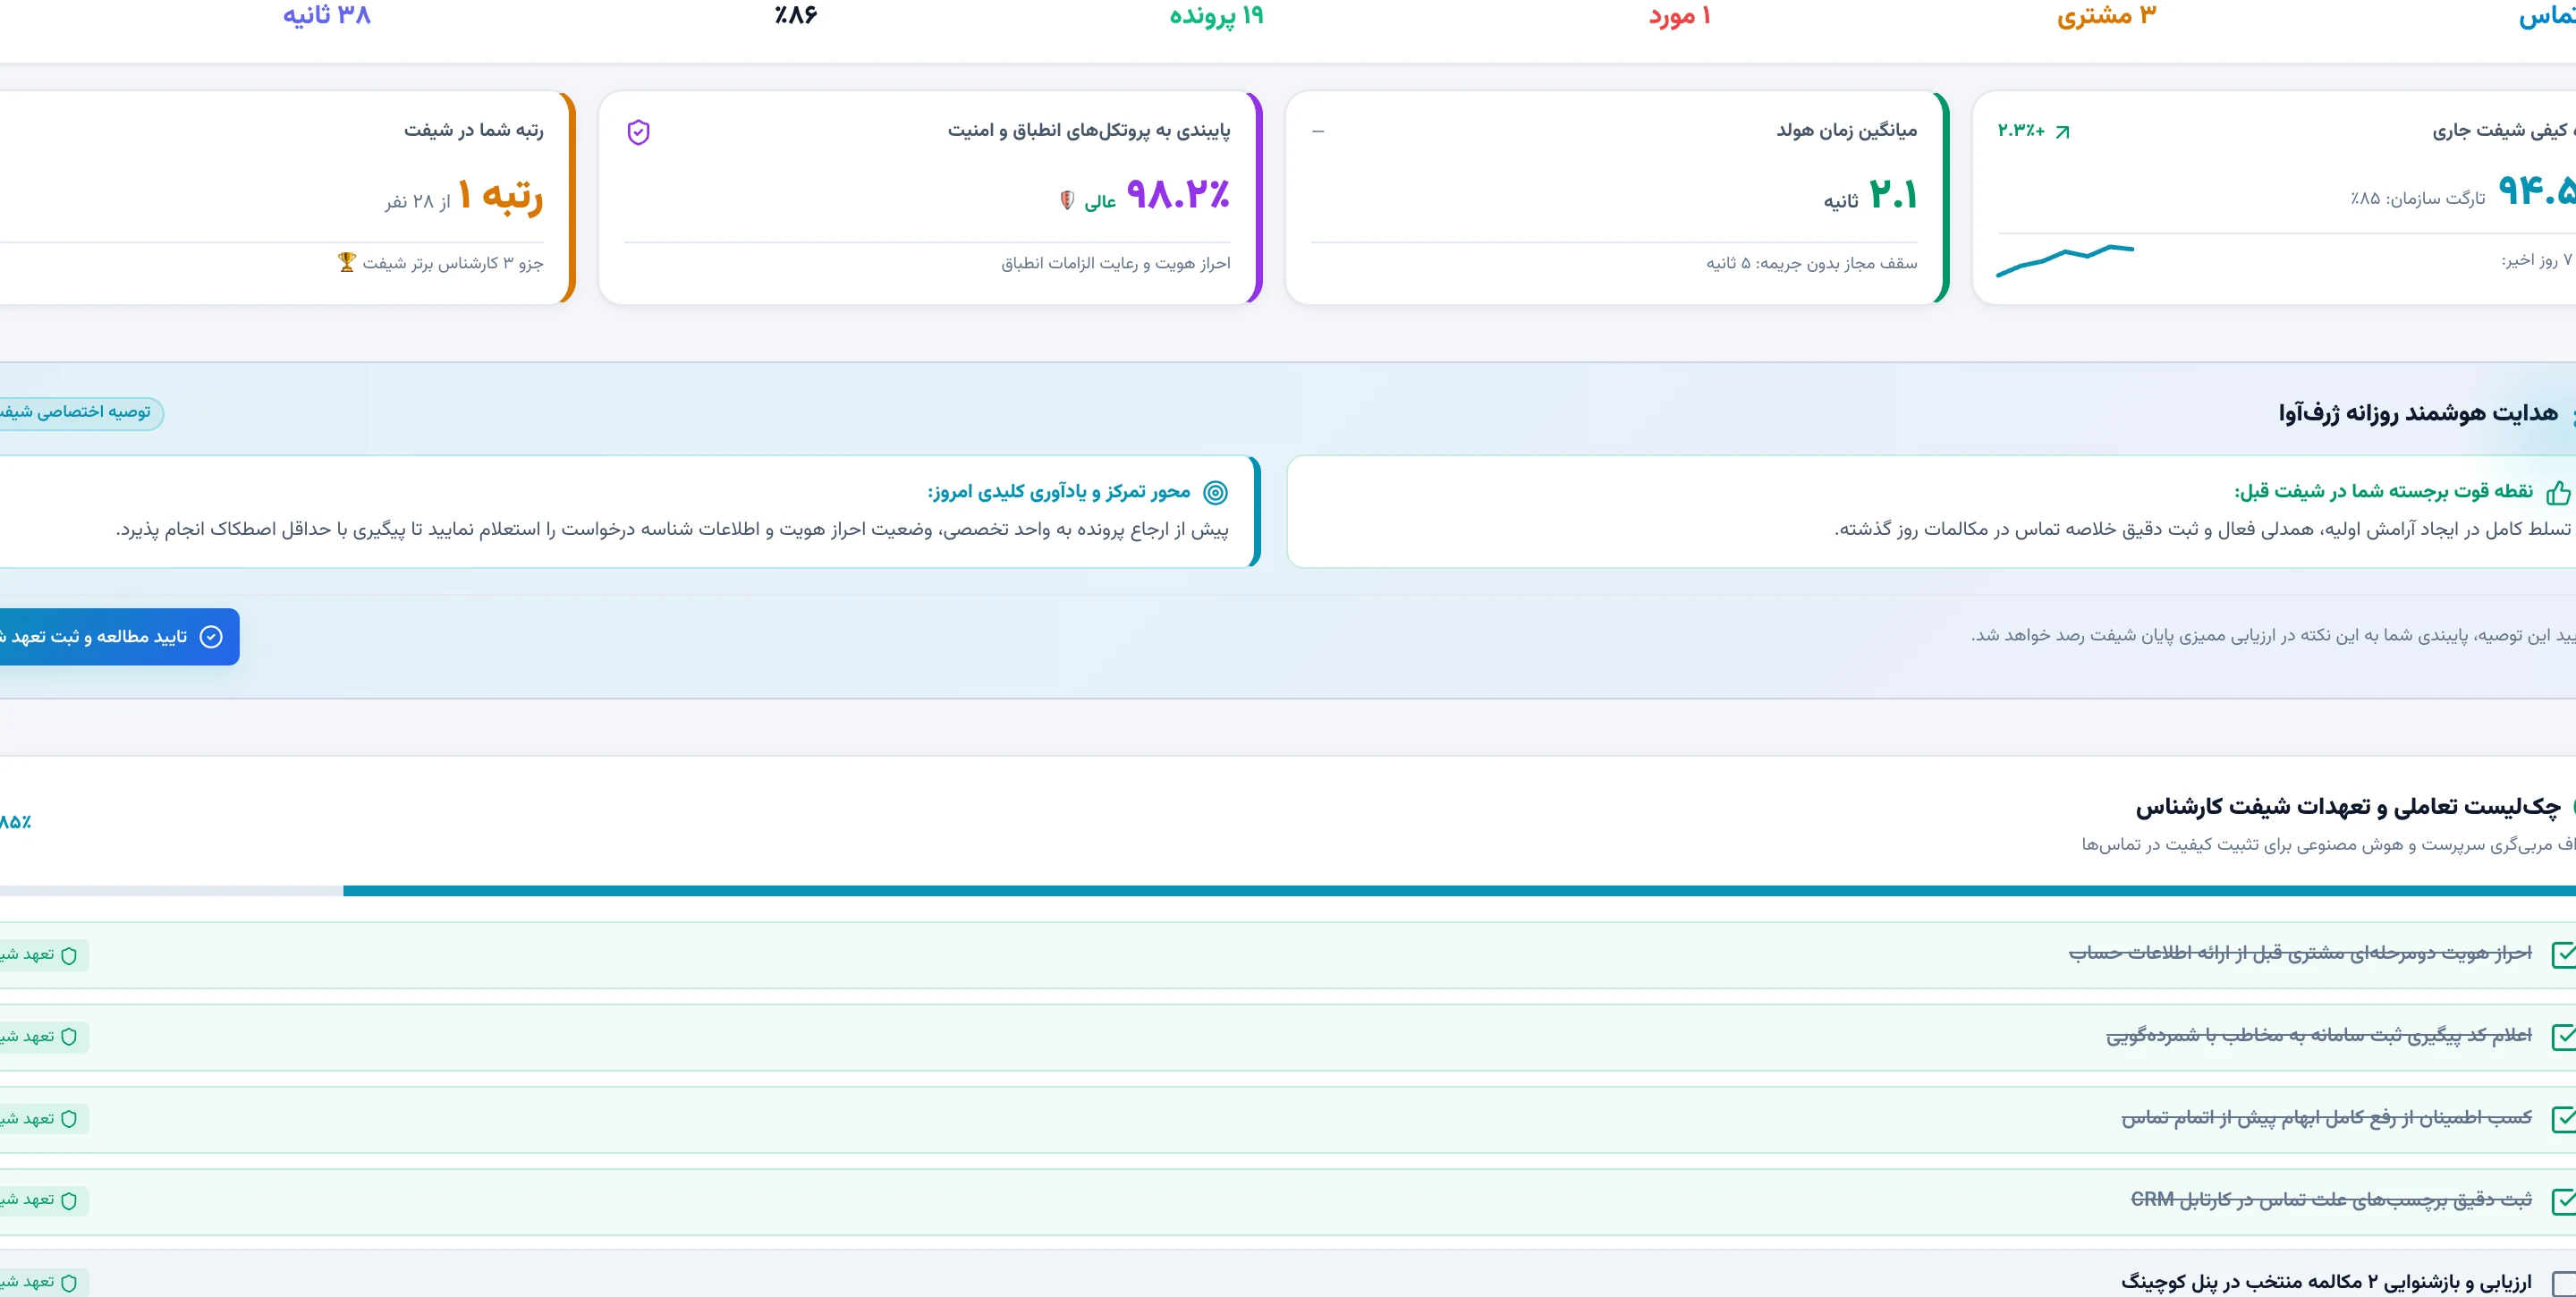Click shield icon in کسب اطمینان row badge
Image resolution: width=2576 pixels, height=1297 pixels.
[69, 1119]
